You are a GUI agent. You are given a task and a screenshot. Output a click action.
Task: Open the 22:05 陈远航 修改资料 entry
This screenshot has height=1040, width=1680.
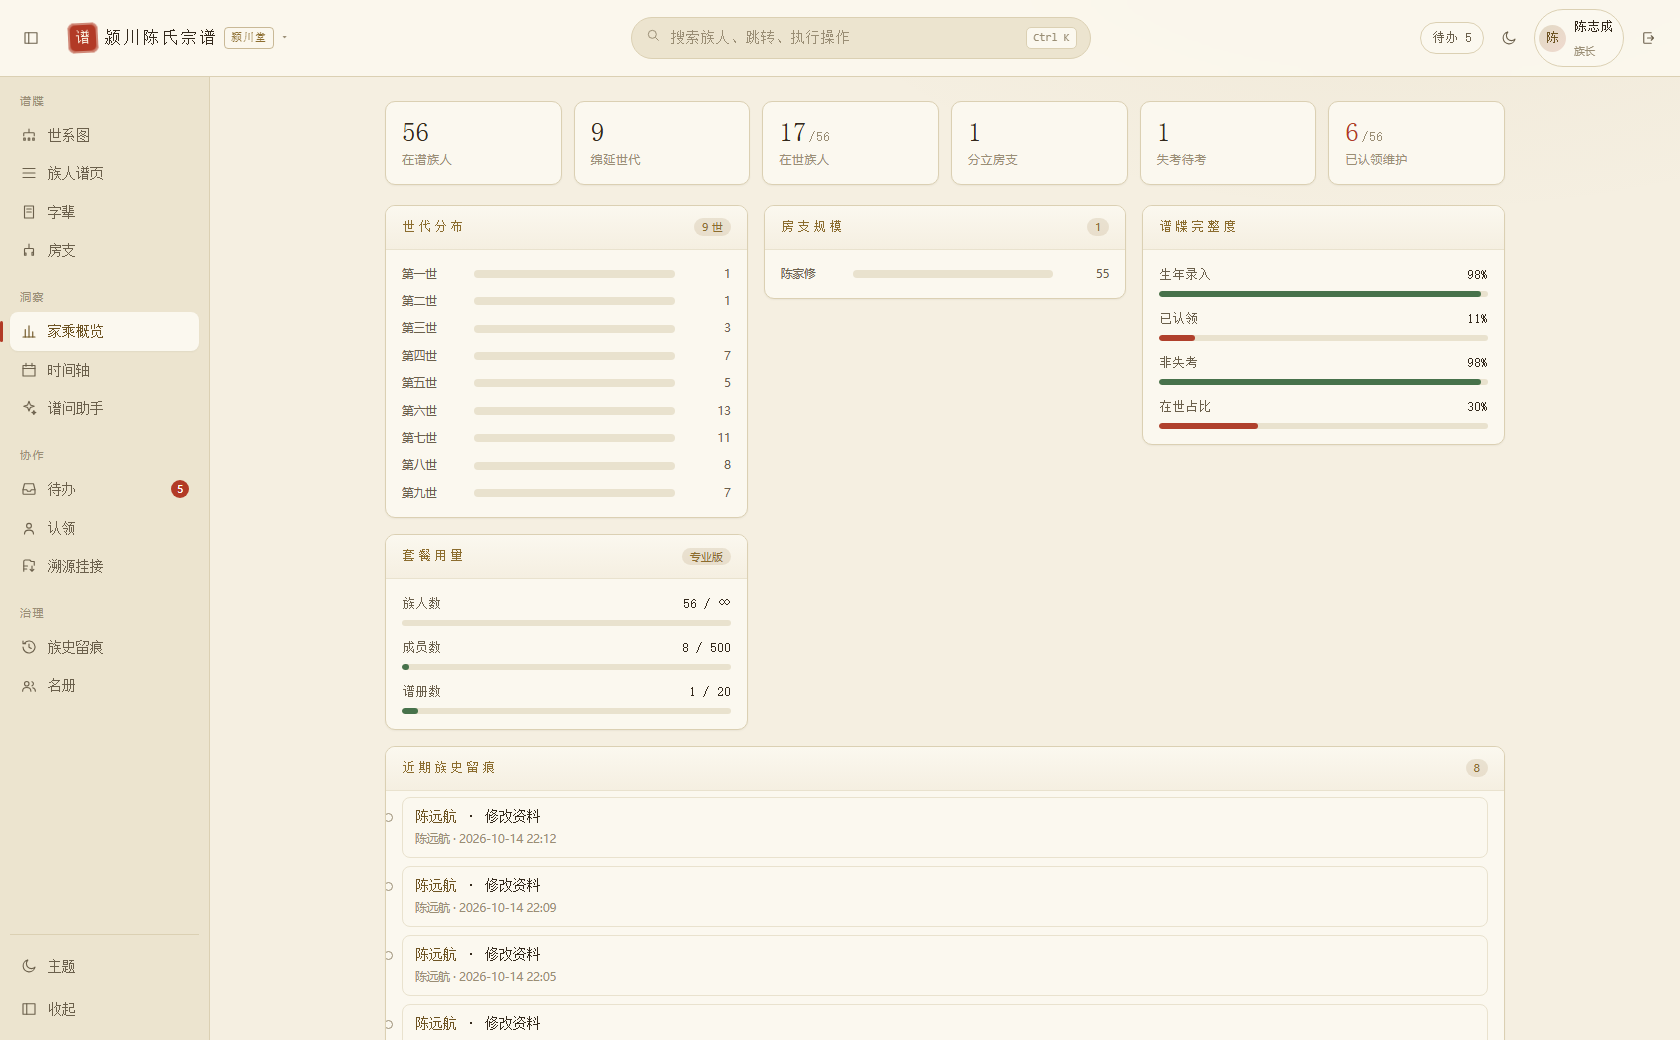[944, 965]
